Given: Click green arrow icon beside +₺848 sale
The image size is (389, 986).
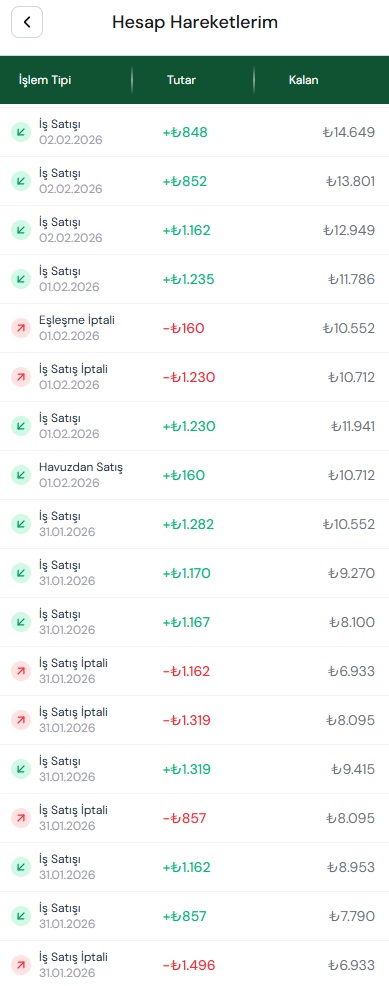Looking at the screenshot, I should tap(21, 132).
